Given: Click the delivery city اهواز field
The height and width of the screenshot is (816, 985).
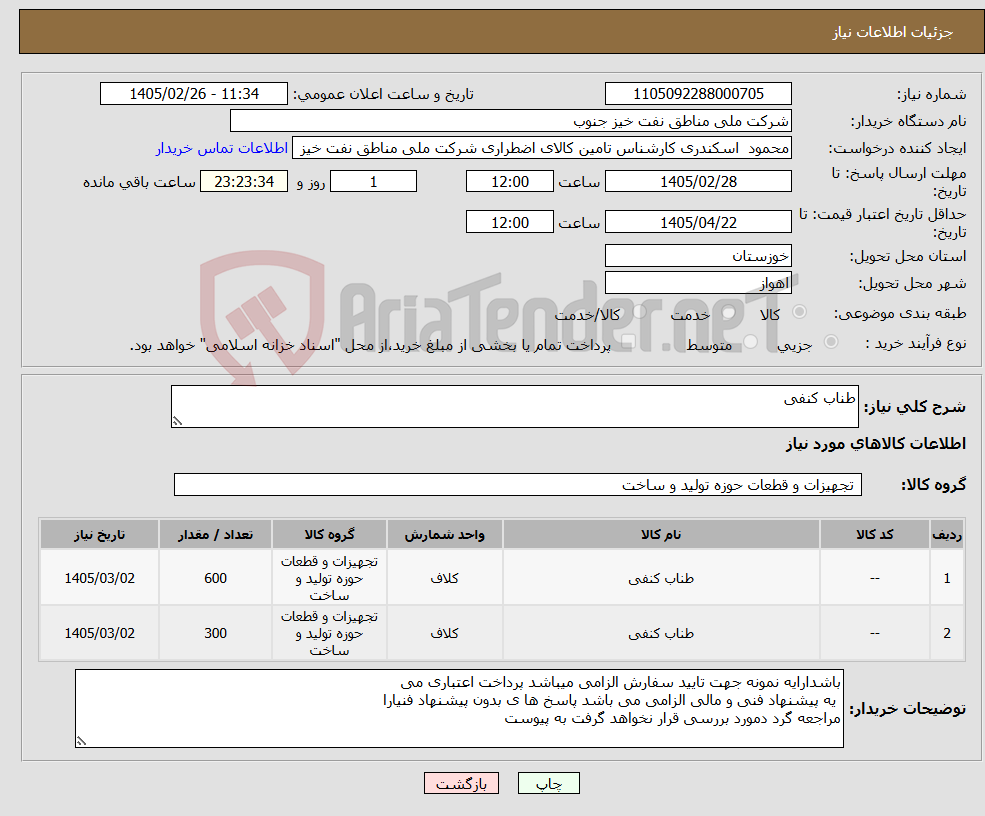Looking at the screenshot, I should pyautogui.click(x=698, y=283).
